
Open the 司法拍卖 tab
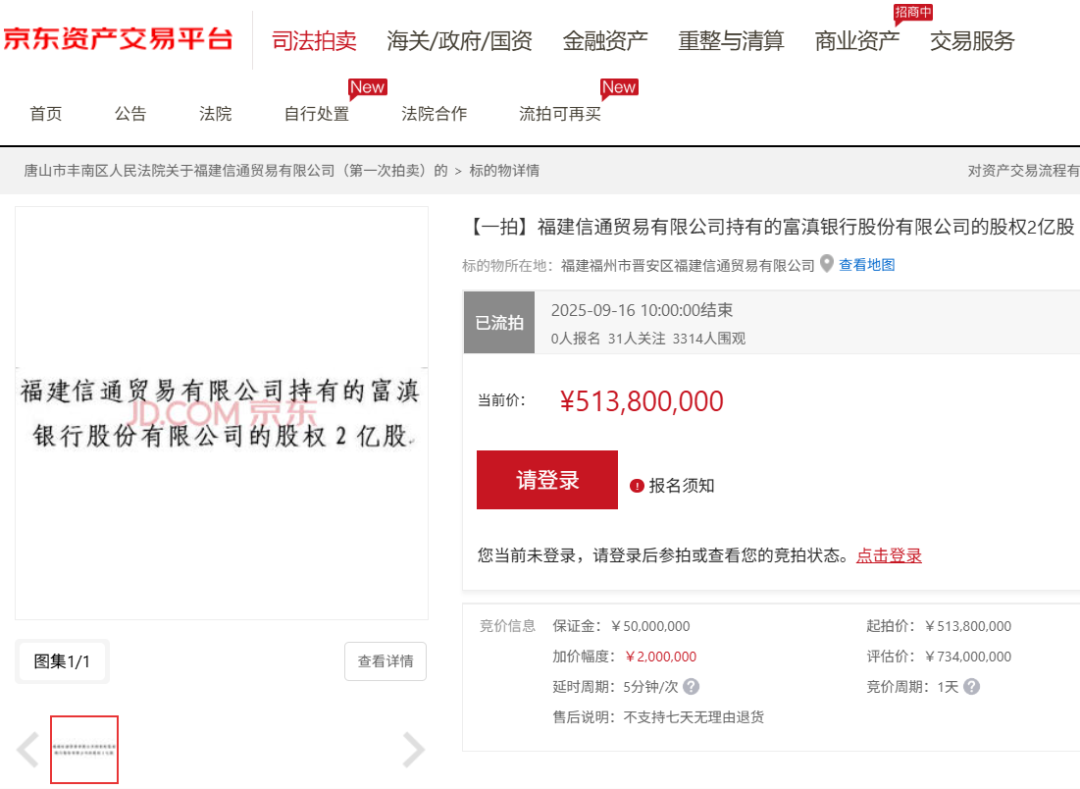pos(314,41)
